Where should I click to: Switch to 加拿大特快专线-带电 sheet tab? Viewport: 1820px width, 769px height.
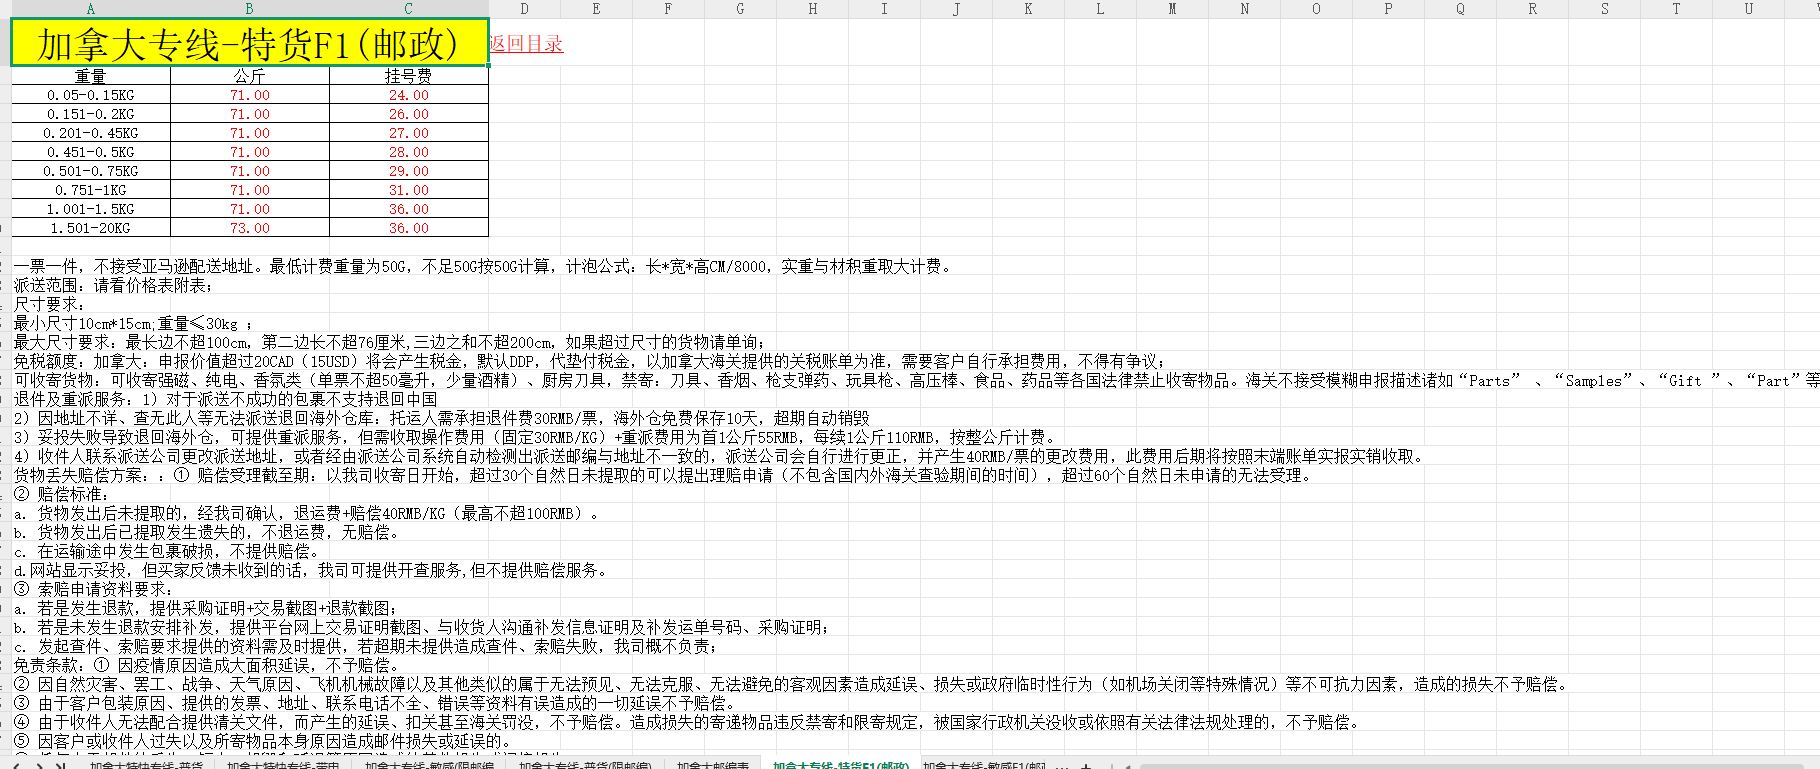(x=283, y=765)
